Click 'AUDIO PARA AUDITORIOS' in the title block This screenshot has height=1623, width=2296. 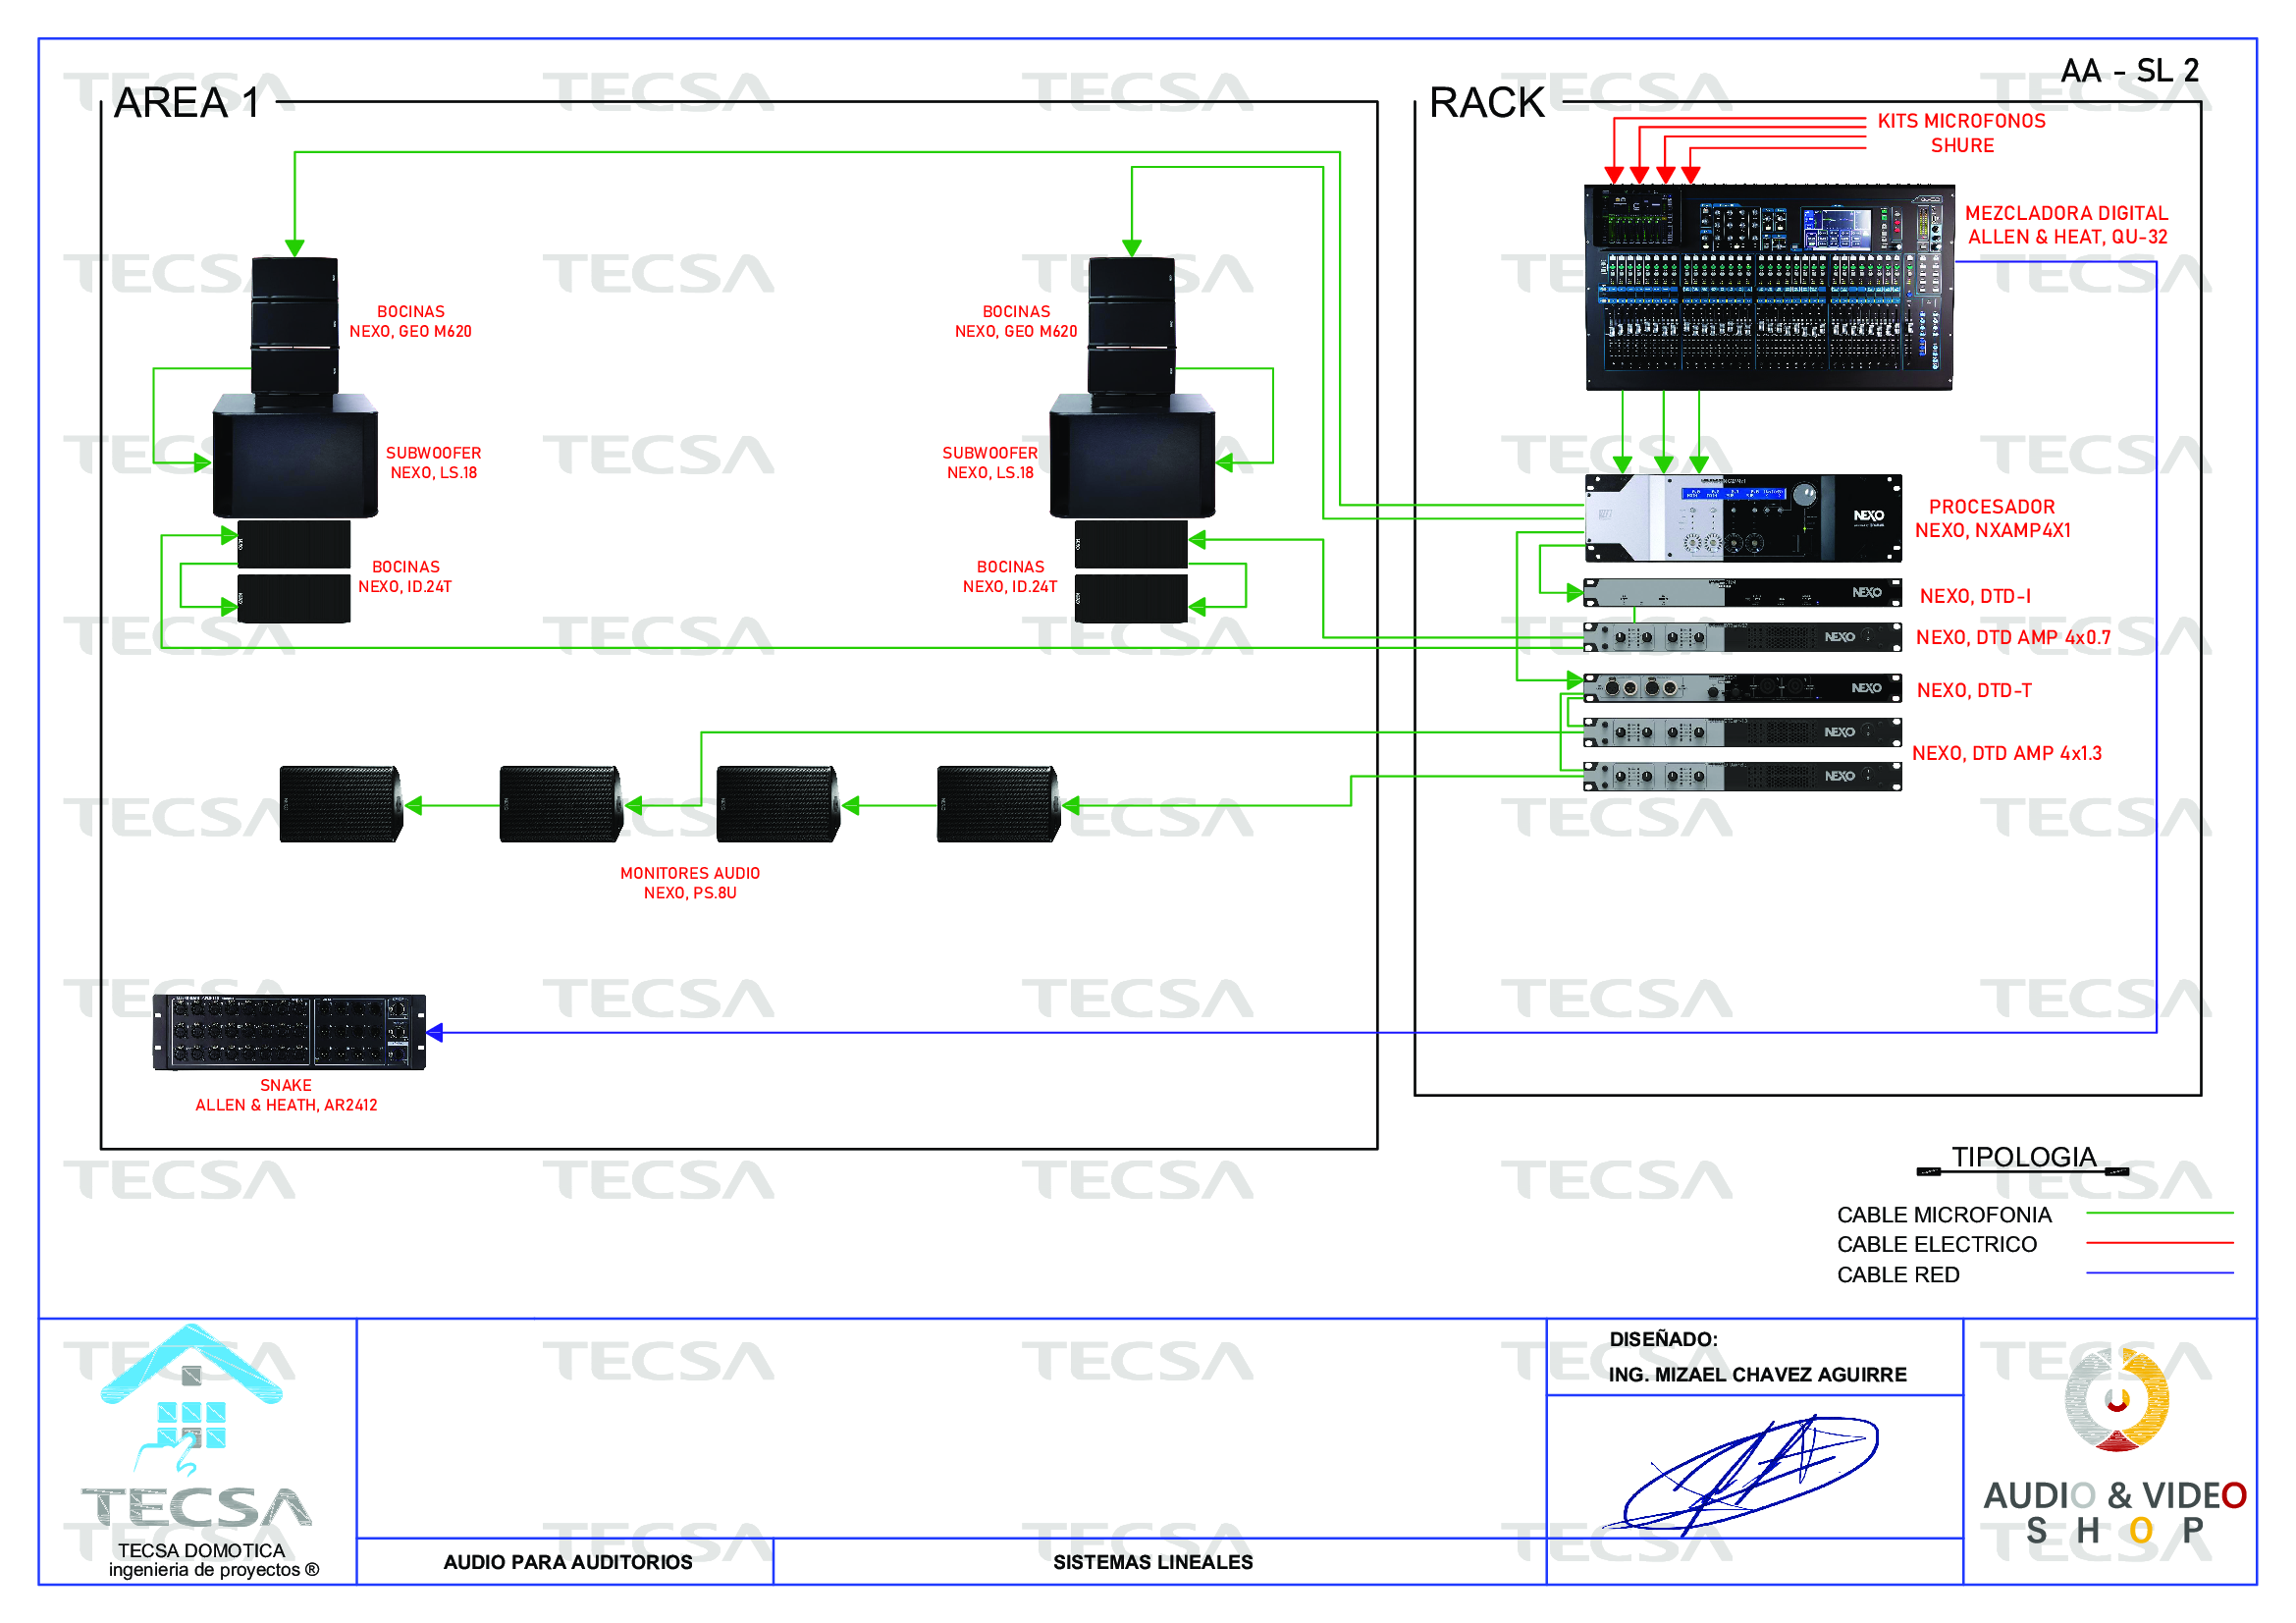(x=567, y=1562)
